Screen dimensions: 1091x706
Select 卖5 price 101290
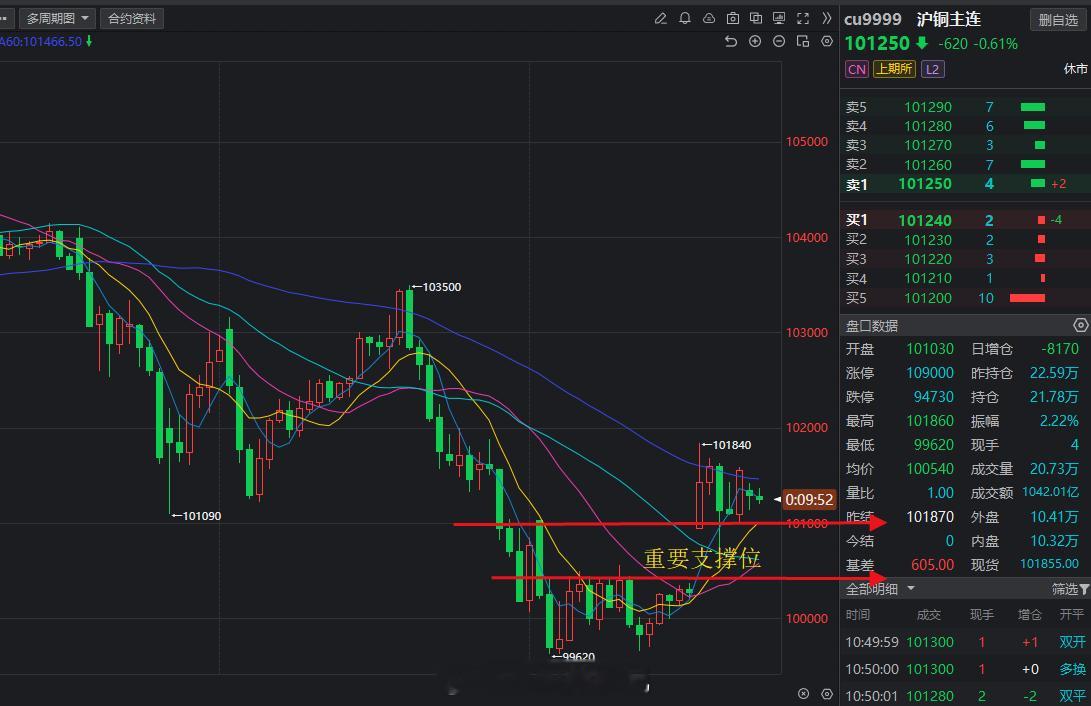pyautogui.click(x=927, y=107)
